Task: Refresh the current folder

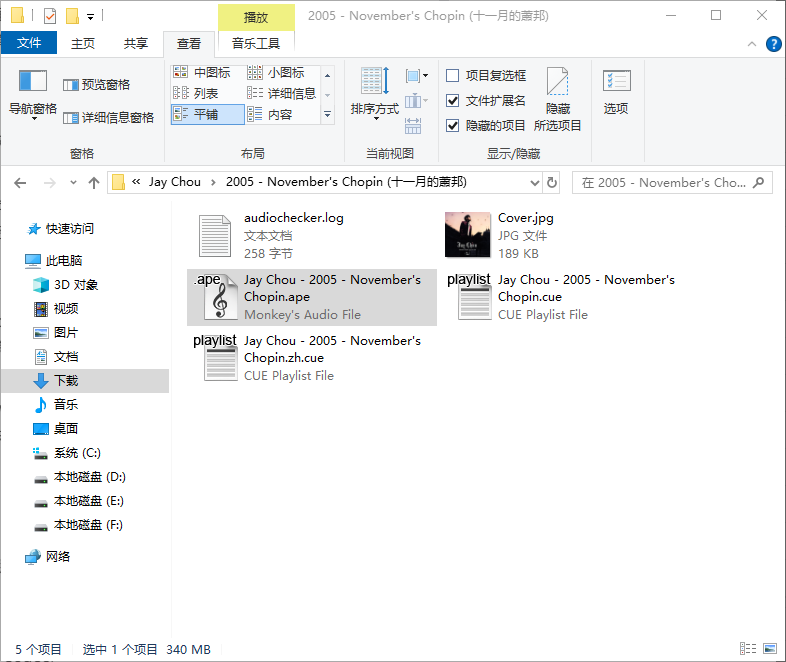Action: 552,182
